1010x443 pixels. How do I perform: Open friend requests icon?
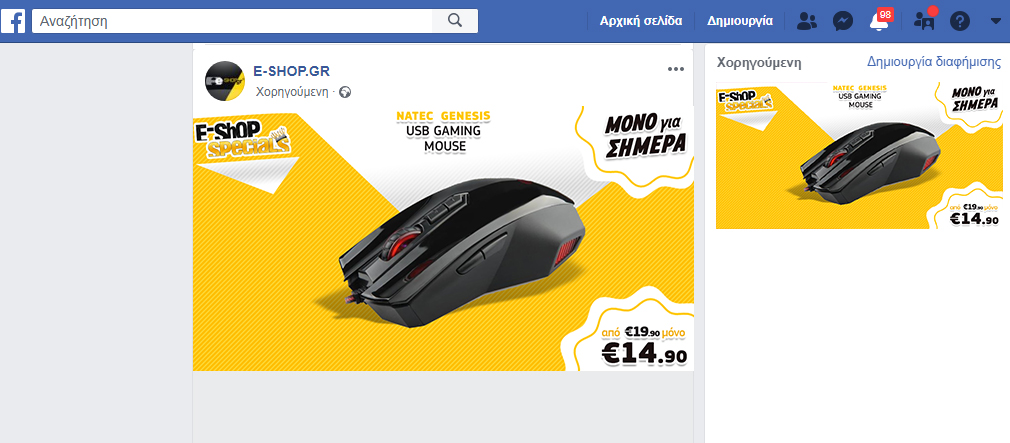(x=806, y=21)
